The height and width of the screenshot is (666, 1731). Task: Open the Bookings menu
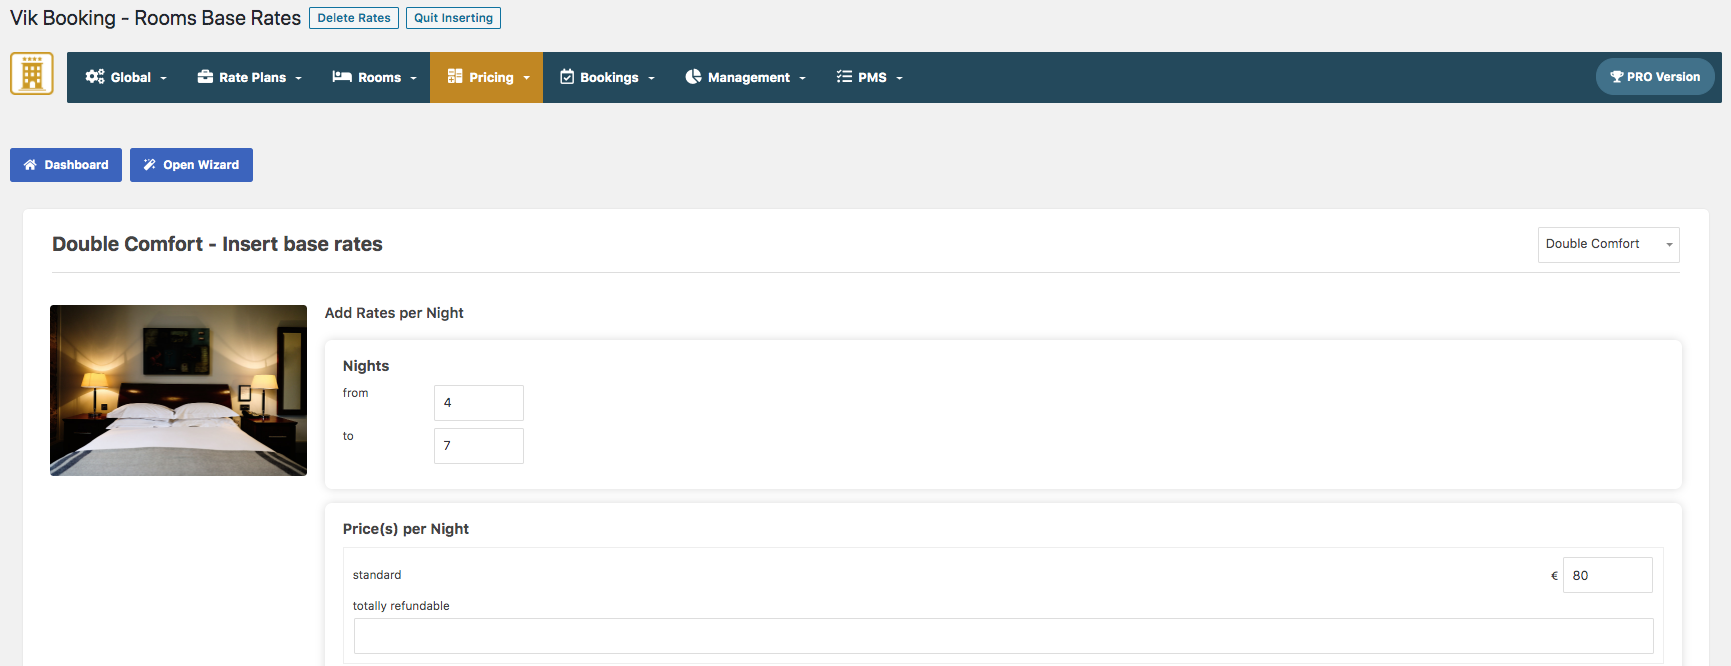pyautogui.click(x=607, y=77)
